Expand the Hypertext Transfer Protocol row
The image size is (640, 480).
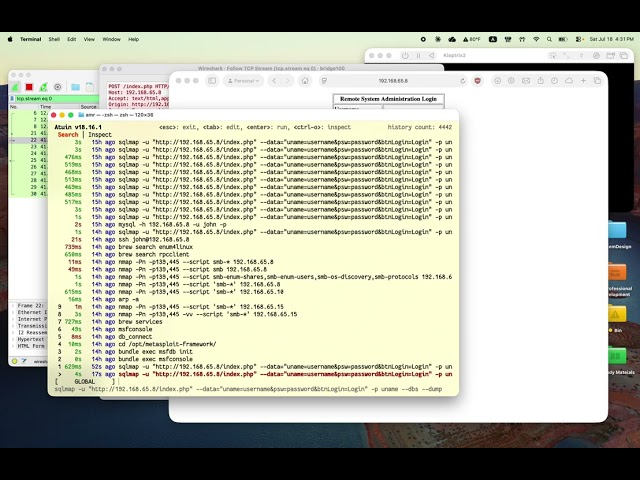coord(13,339)
